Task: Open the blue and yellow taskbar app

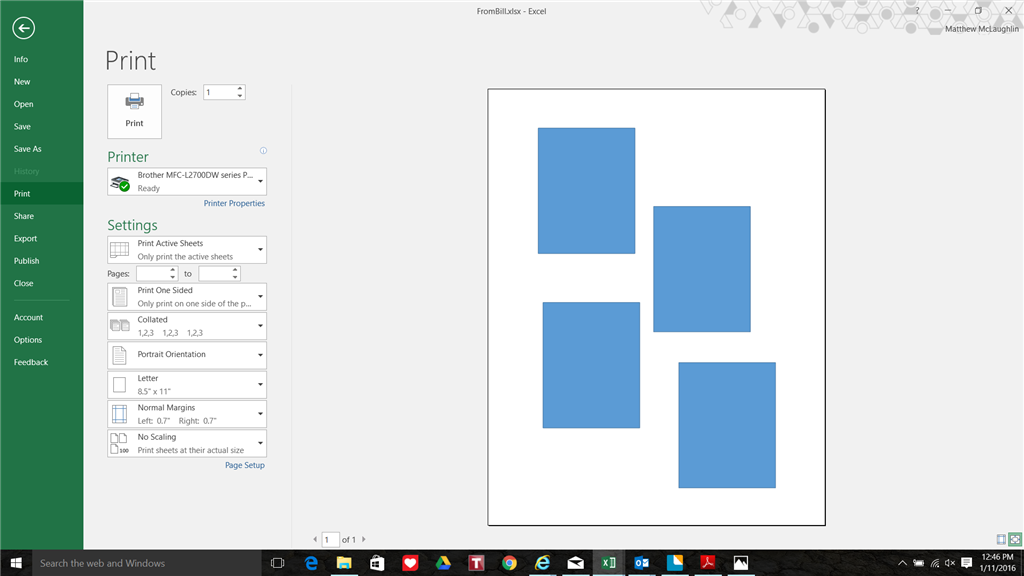Action: point(675,563)
